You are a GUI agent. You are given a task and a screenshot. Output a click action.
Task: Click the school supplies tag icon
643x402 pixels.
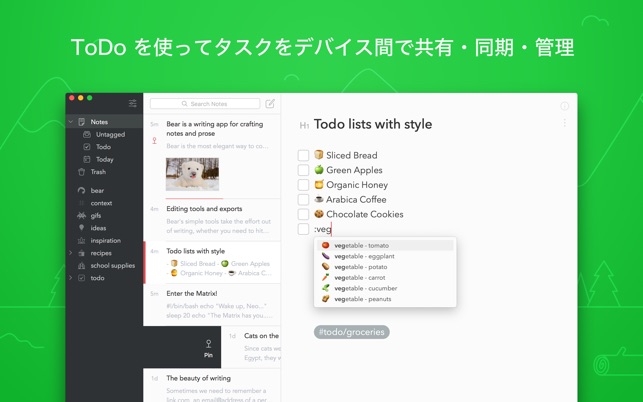tap(82, 265)
